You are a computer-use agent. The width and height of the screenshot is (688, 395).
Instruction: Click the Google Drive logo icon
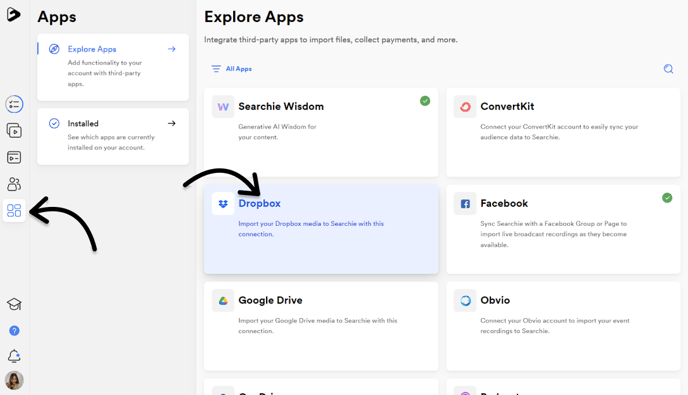223,301
